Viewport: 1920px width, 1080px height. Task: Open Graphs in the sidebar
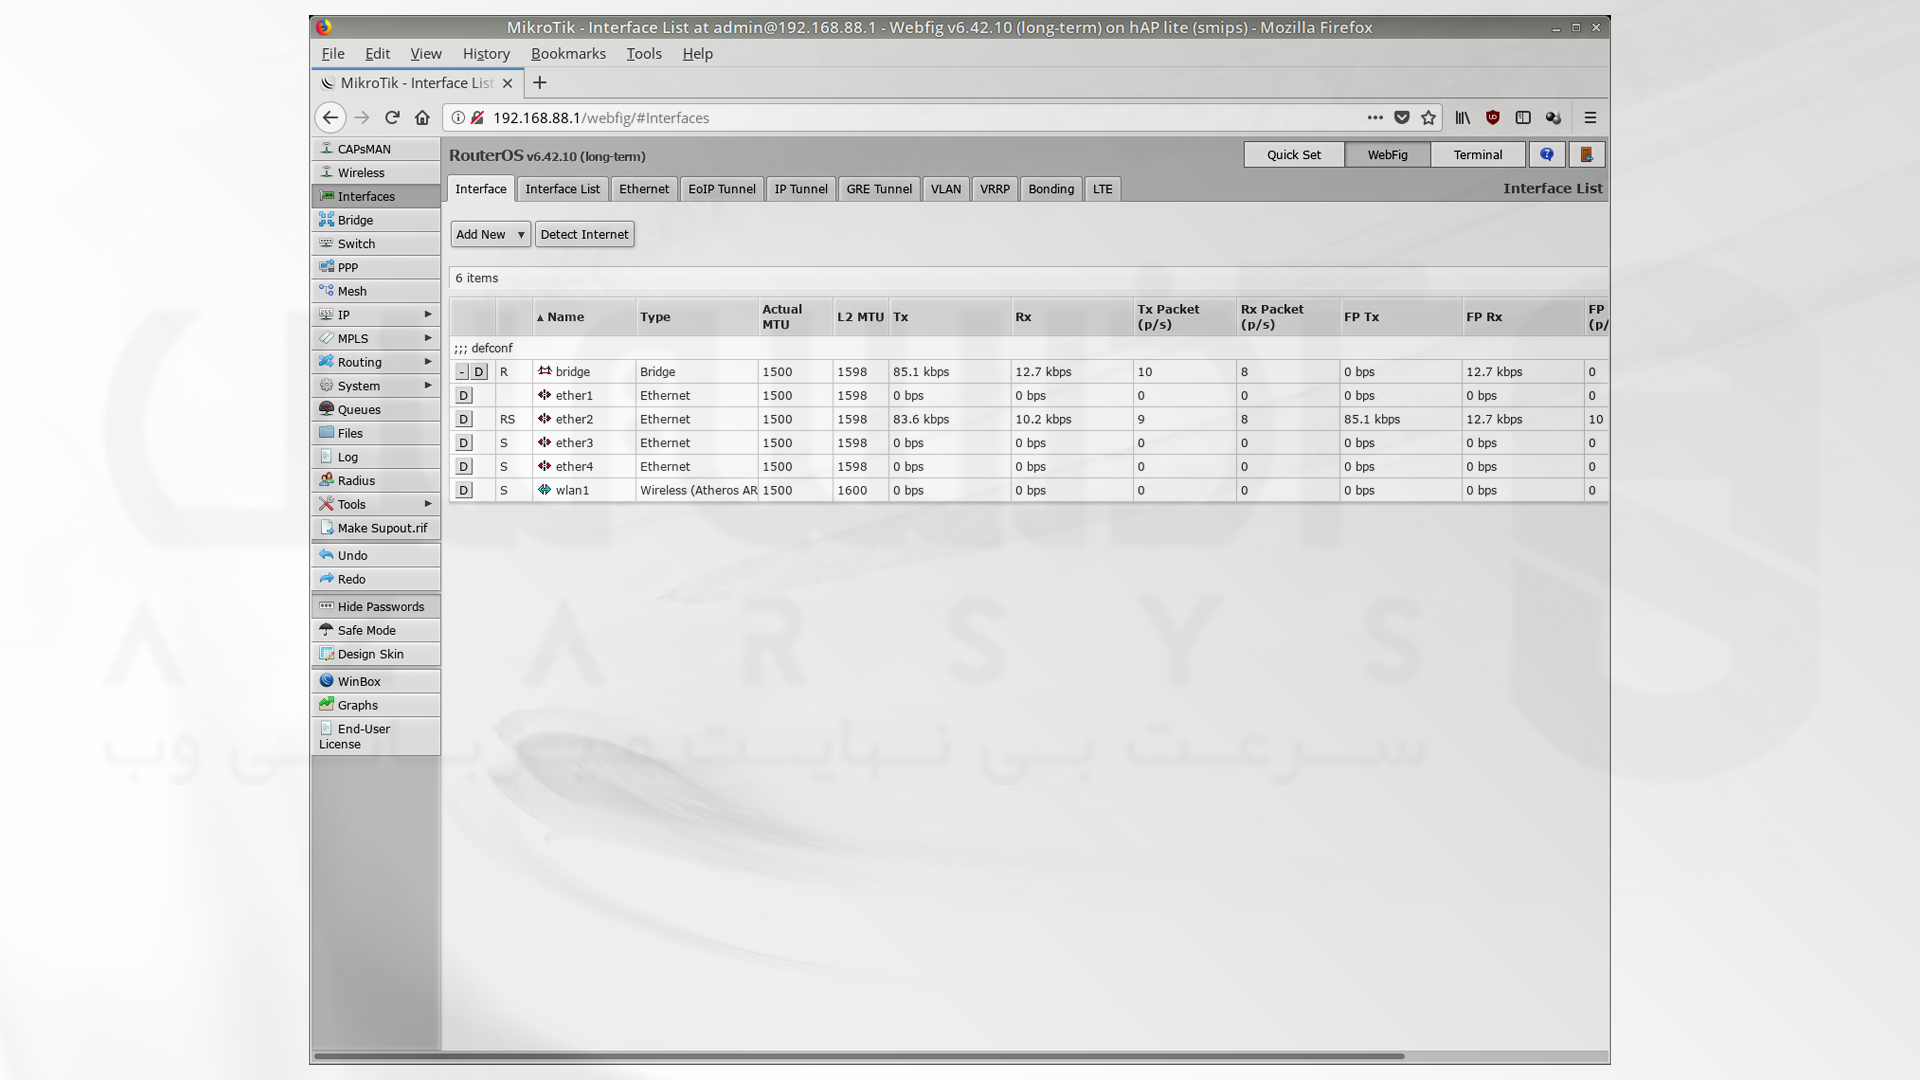[375, 705]
